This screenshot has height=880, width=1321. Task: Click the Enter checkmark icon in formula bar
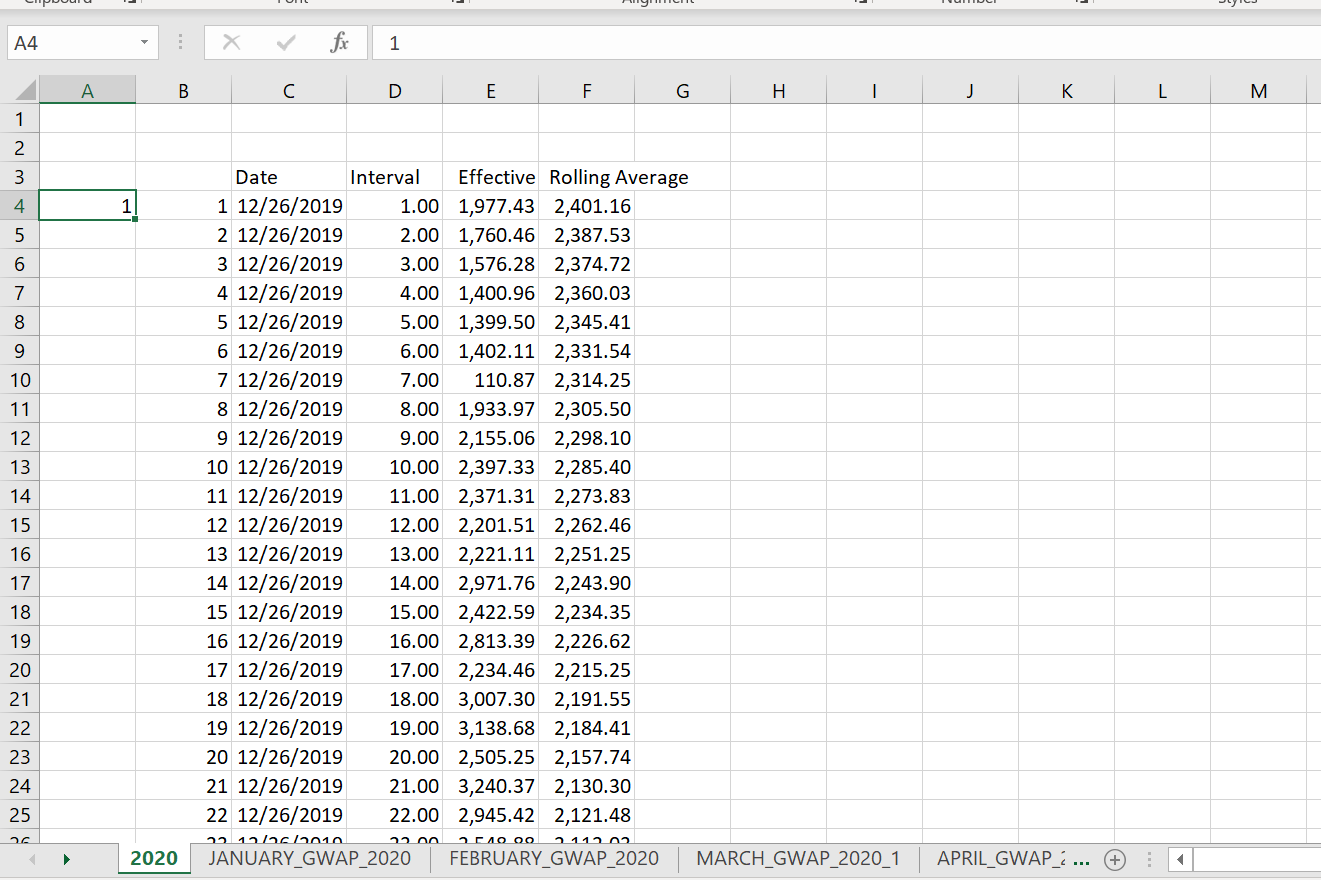tap(286, 43)
